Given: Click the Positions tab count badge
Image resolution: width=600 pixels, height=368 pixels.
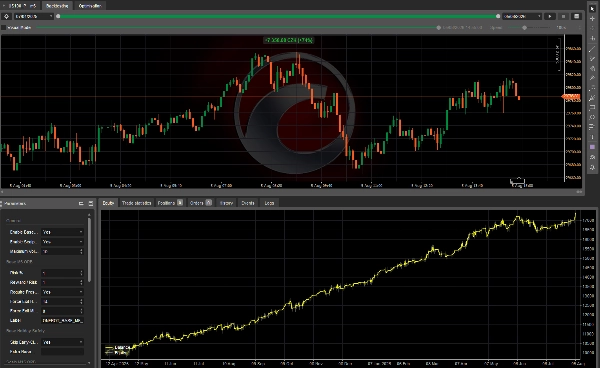Looking at the screenshot, I should tap(180, 203).
